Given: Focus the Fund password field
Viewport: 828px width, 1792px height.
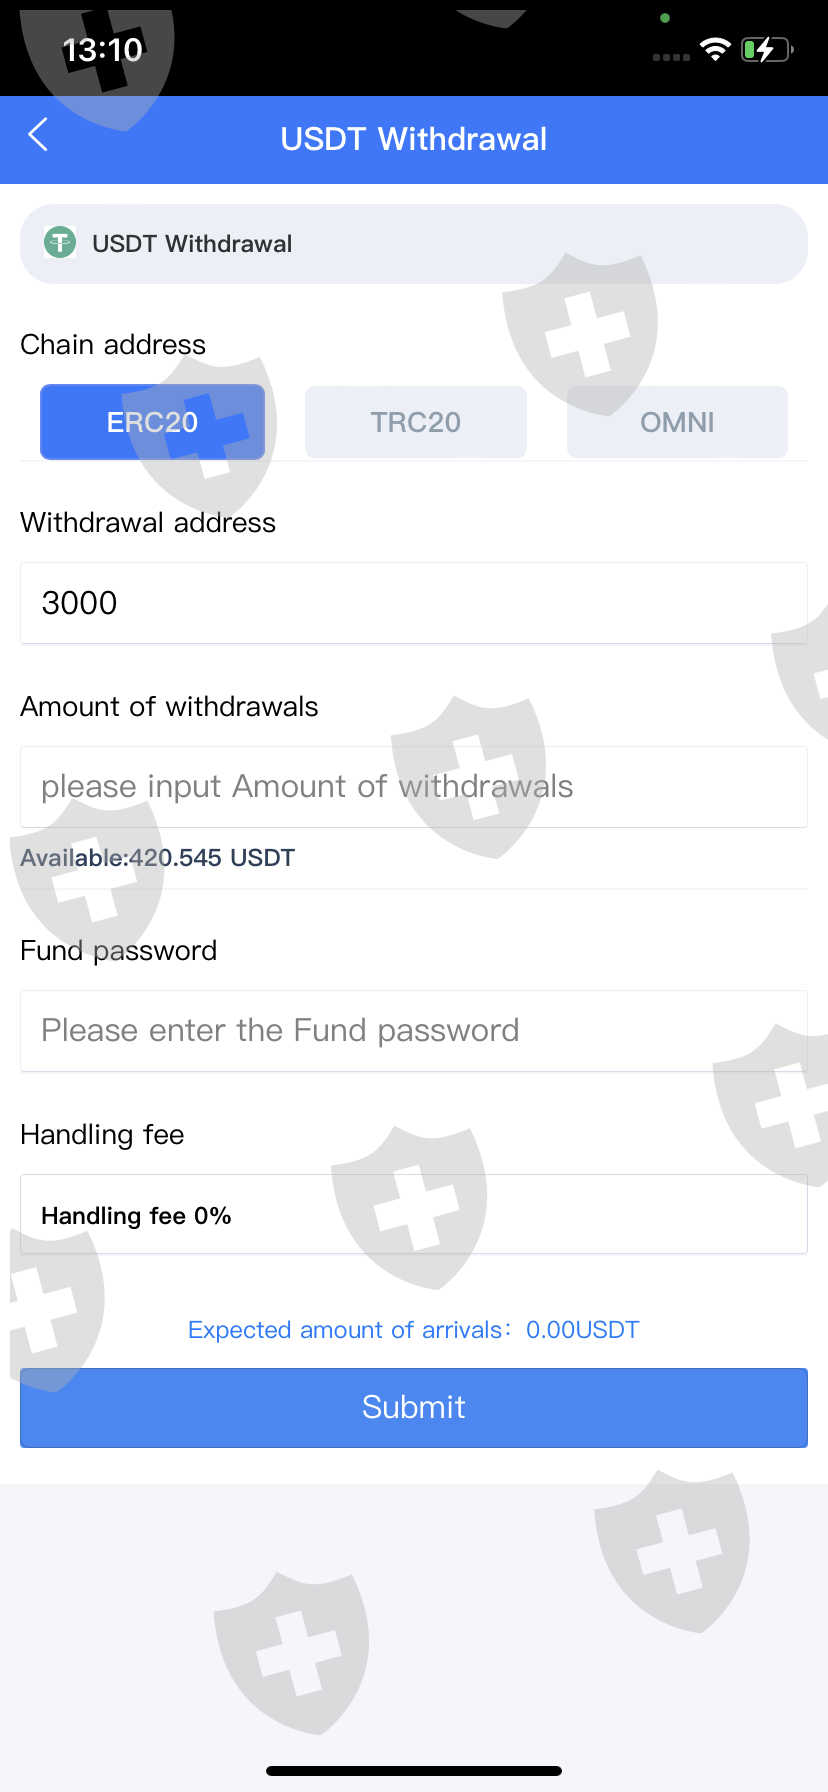Looking at the screenshot, I should click(x=414, y=1031).
